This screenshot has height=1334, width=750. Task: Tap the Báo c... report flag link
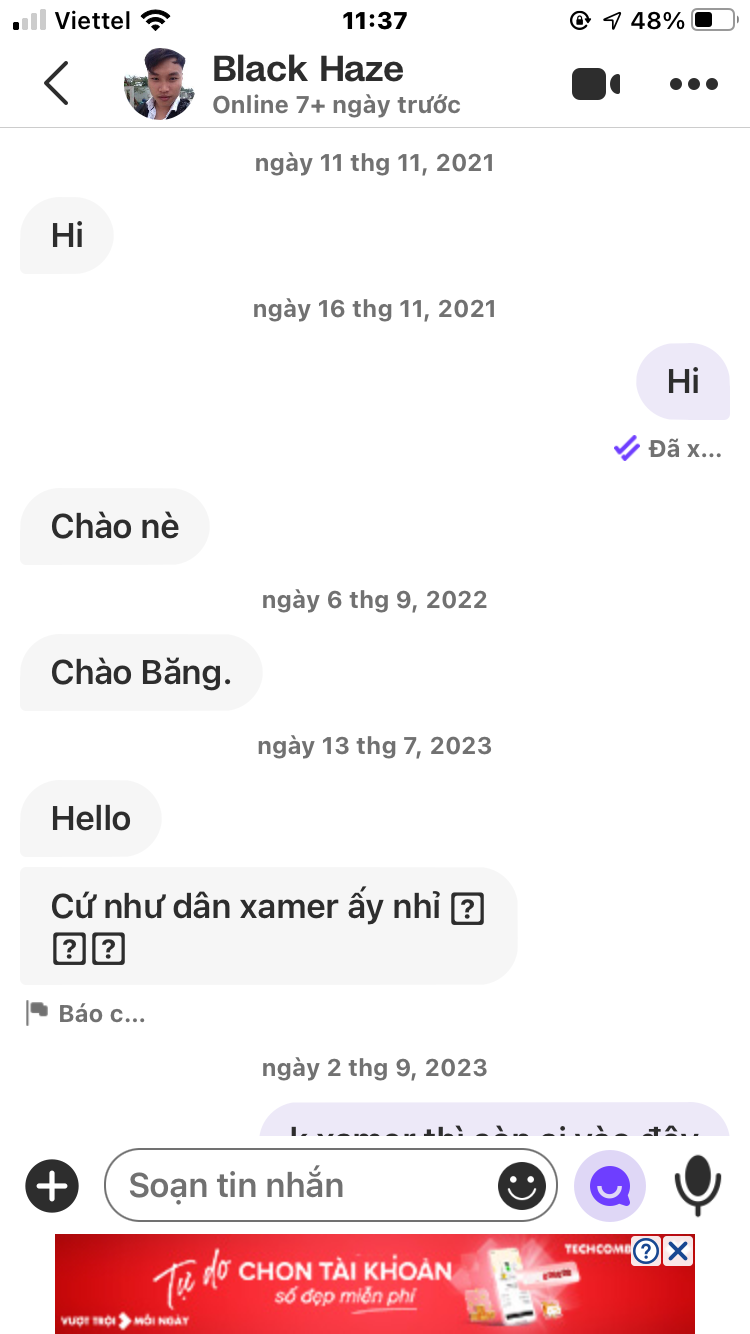coord(86,1013)
